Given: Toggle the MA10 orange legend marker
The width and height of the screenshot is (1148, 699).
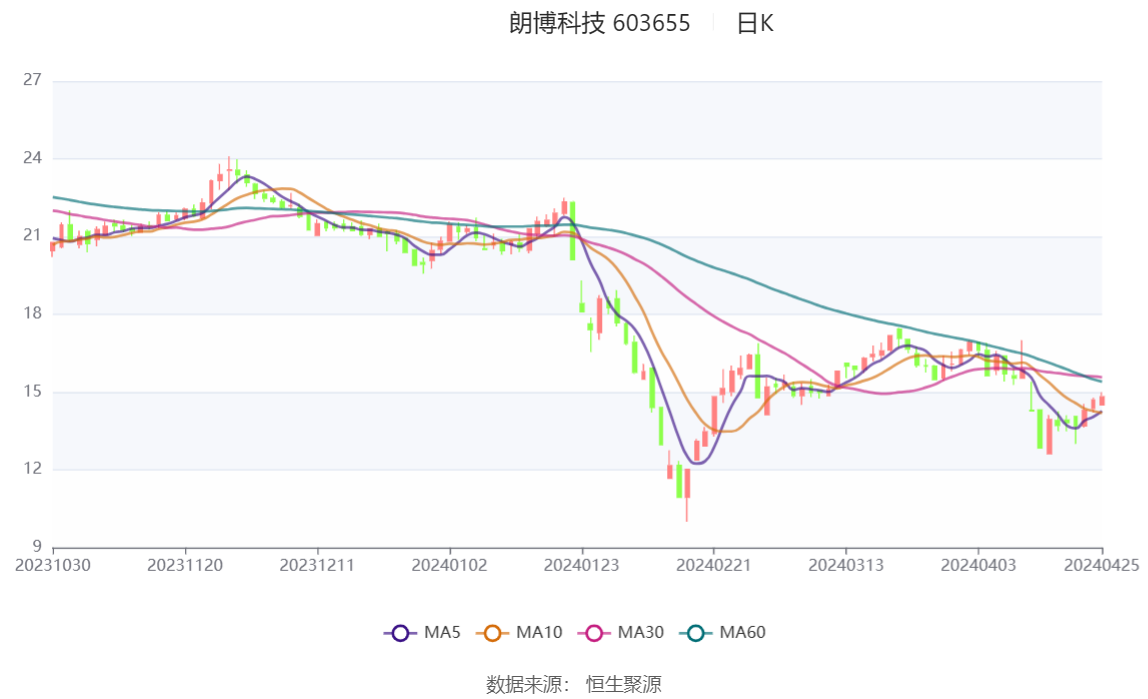Looking at the screenshot, I should 492,632.
